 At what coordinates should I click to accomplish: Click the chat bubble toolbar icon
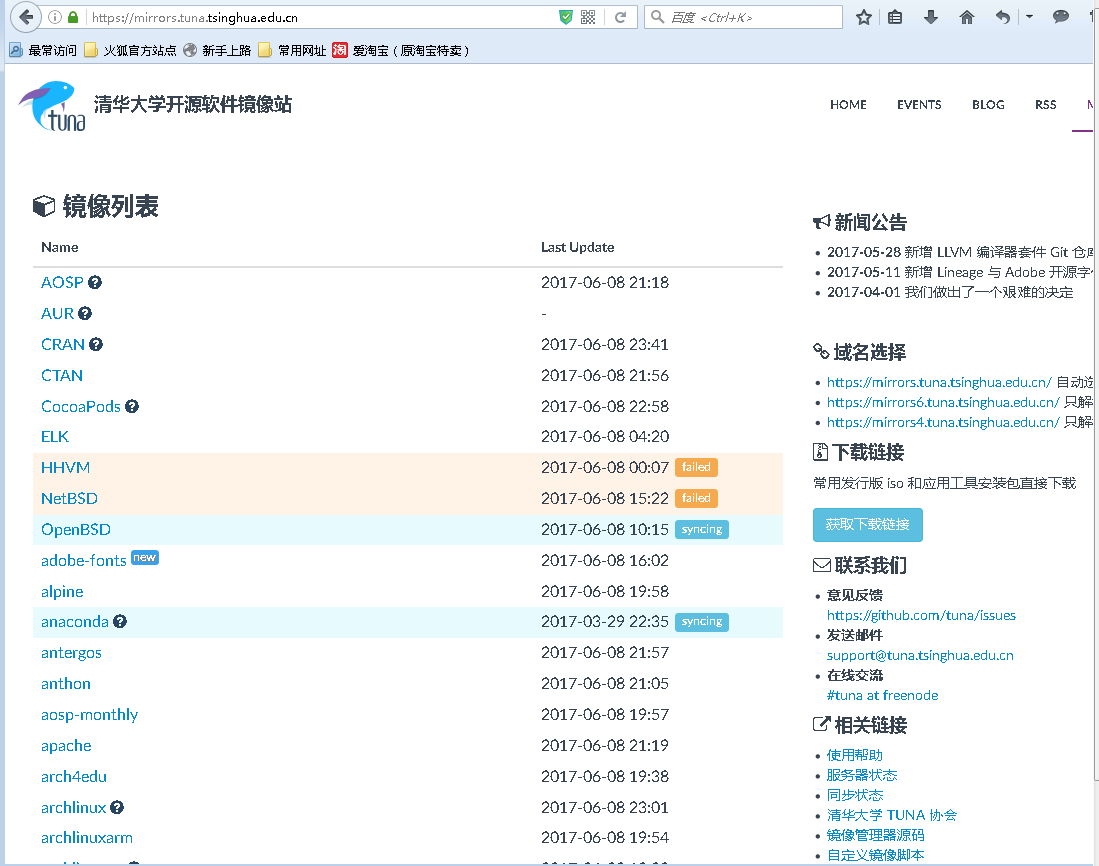(1060, 17)
